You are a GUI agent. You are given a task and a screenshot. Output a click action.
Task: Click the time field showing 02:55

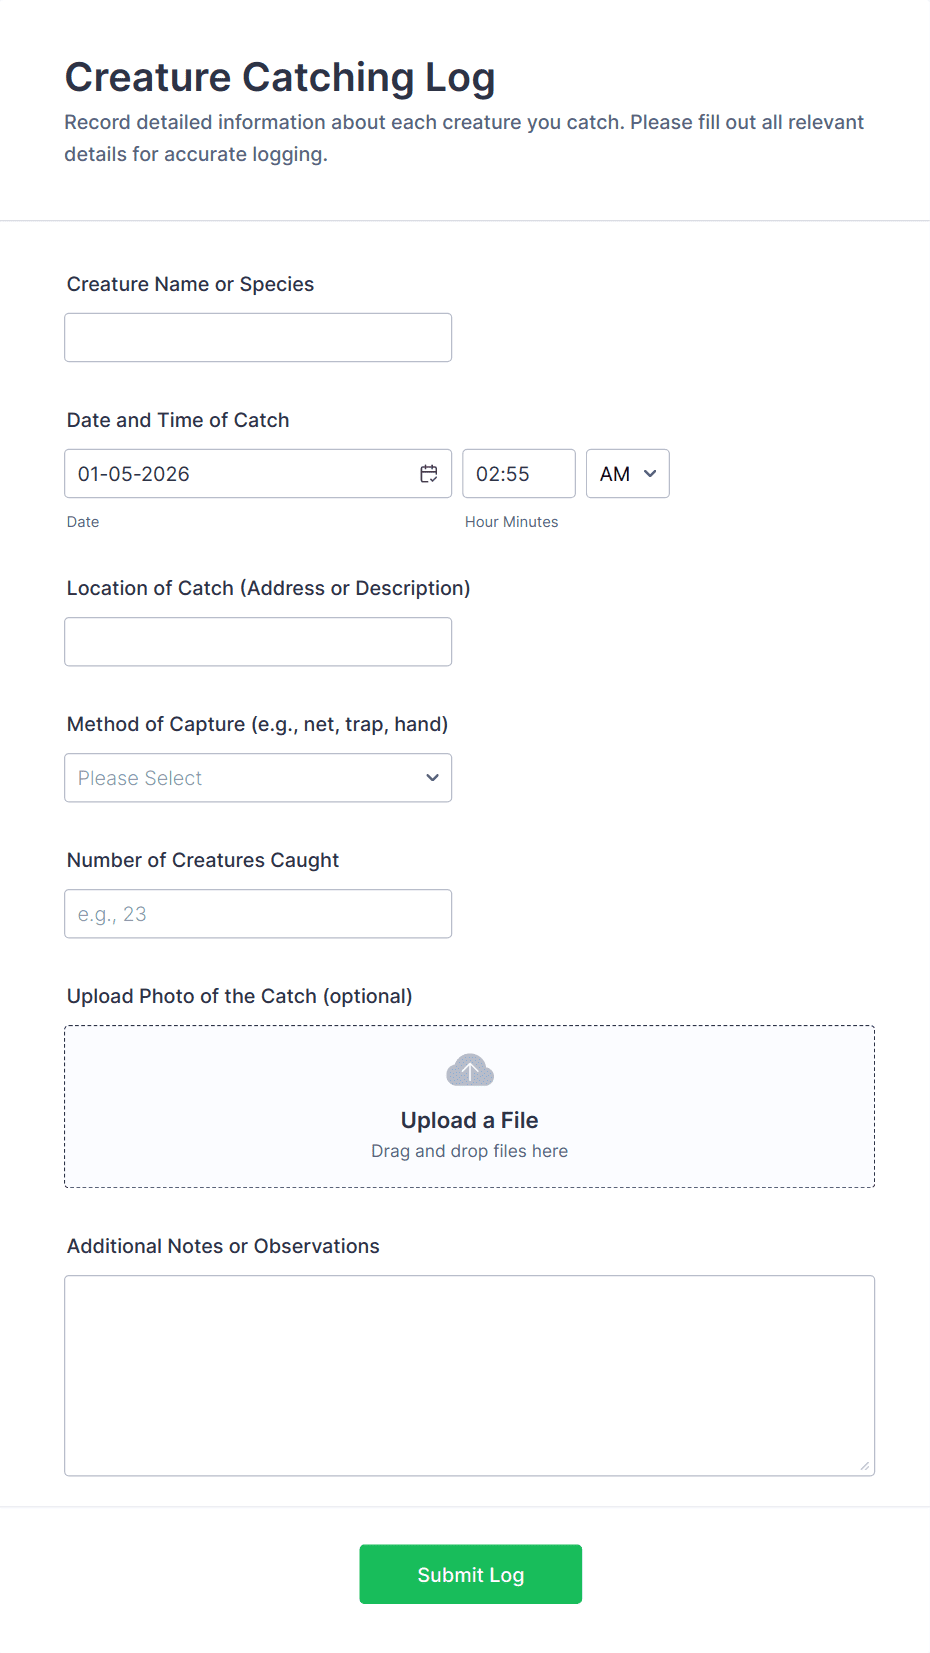tap(518, 473)
